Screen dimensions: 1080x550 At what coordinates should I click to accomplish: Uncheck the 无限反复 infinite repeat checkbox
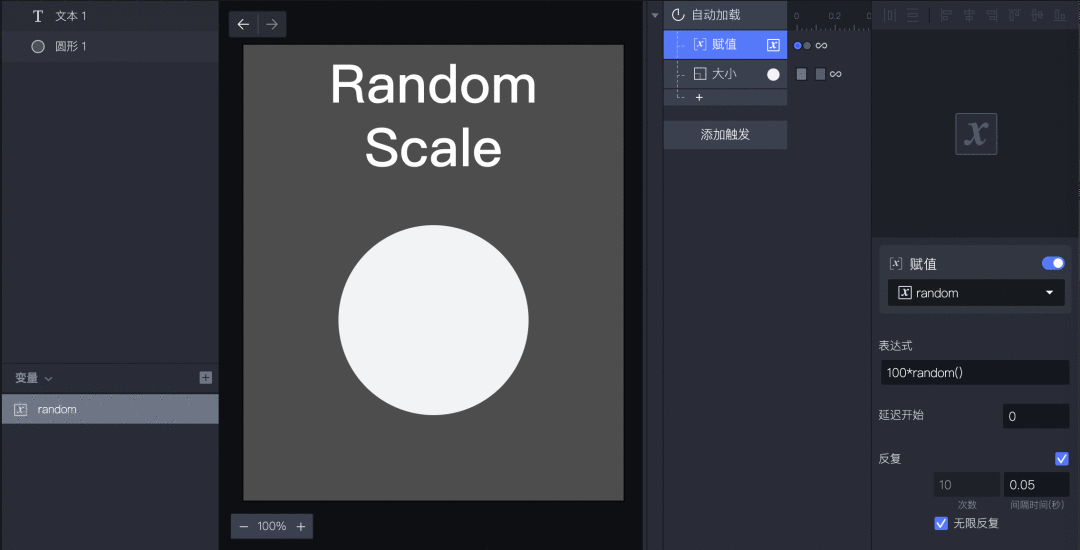(x=941, y=523)
